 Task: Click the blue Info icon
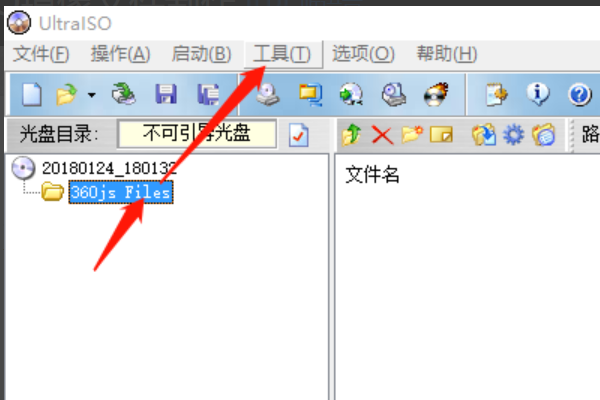538,94
